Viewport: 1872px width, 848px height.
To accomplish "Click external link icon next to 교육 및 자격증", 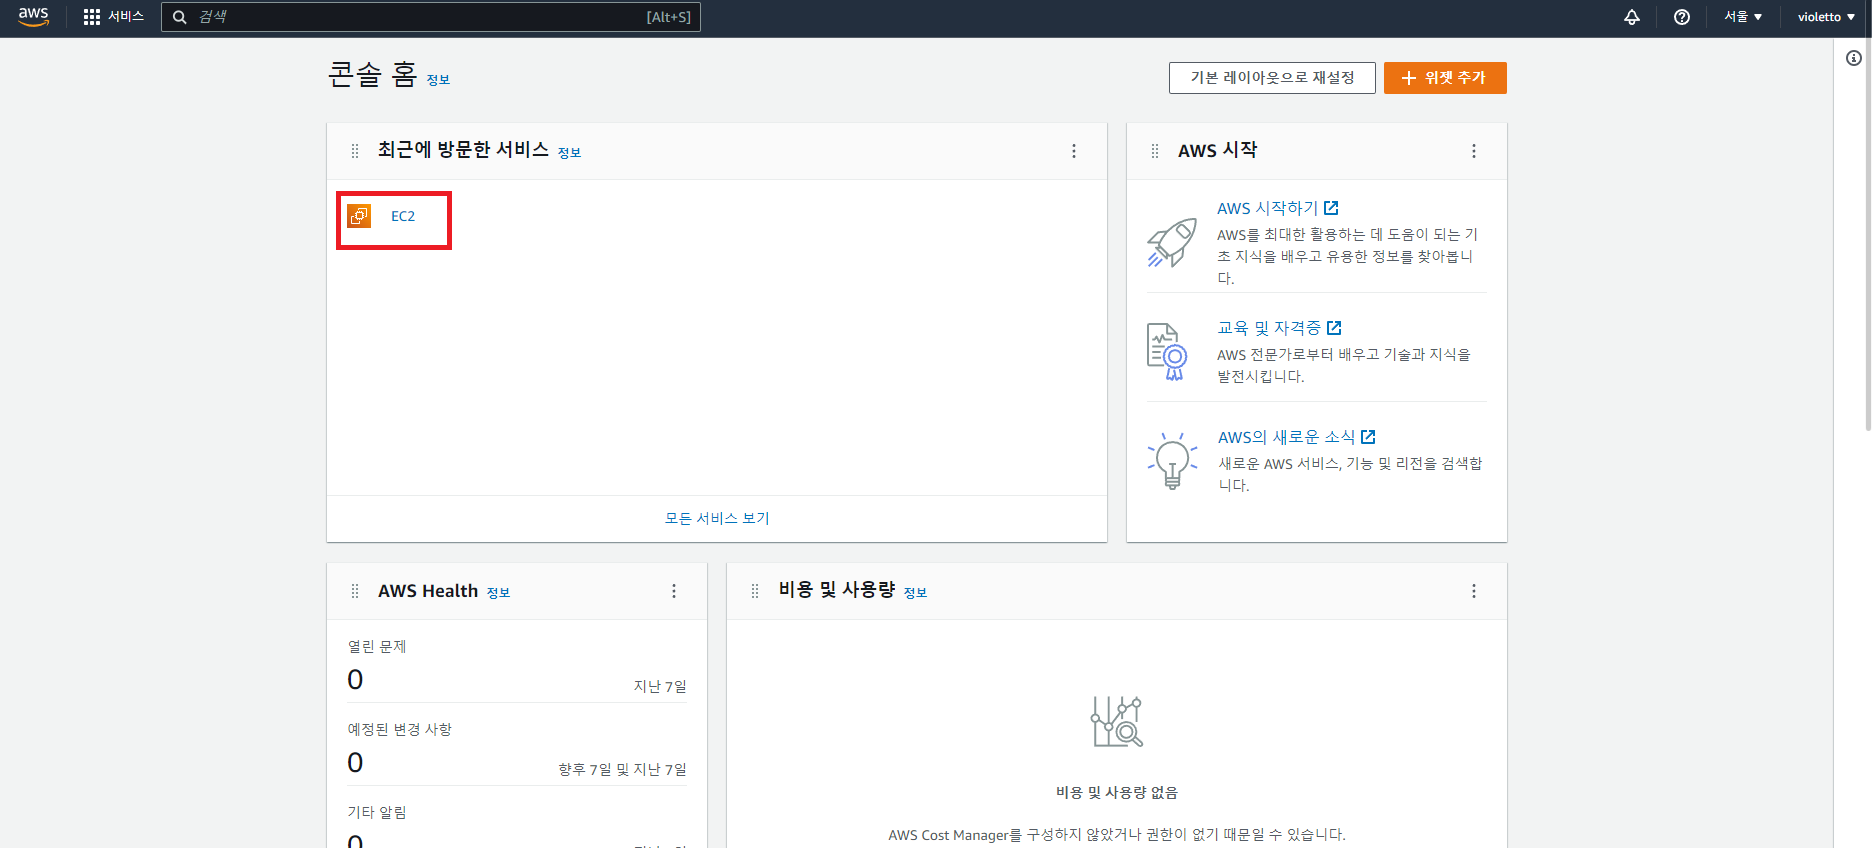I will [x=1334, y=328].
